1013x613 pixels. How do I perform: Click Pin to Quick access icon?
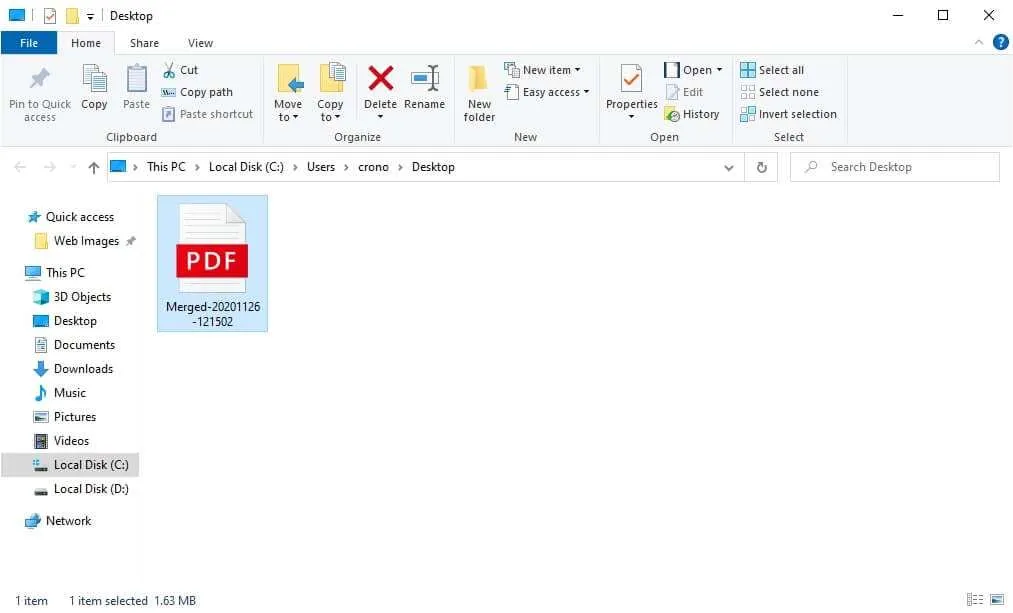[x=39, y=78]
